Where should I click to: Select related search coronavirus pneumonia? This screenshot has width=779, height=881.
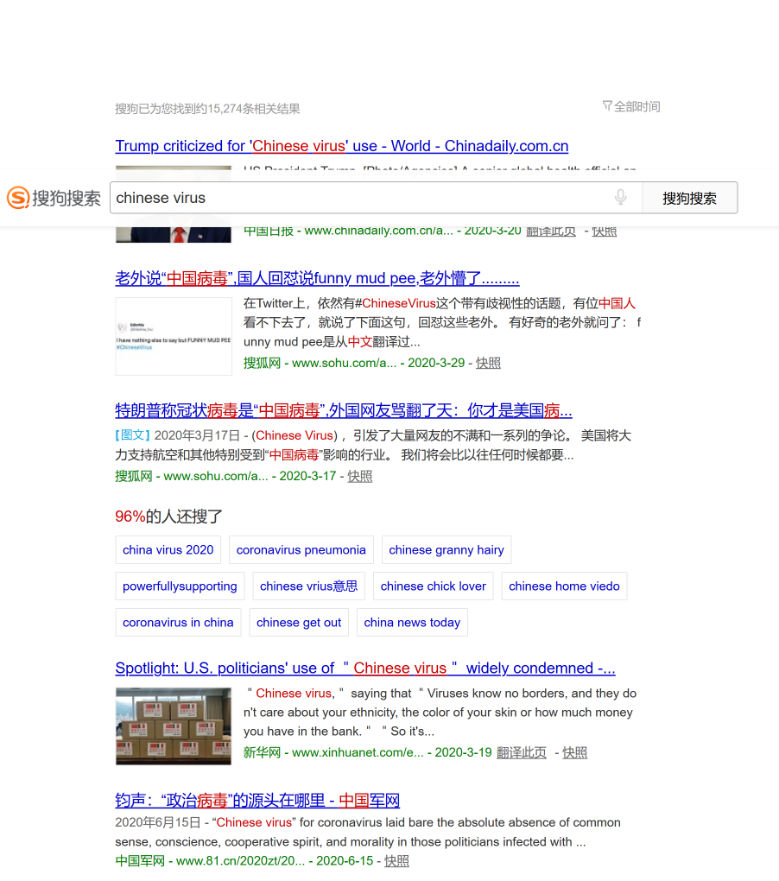[301, 550]
